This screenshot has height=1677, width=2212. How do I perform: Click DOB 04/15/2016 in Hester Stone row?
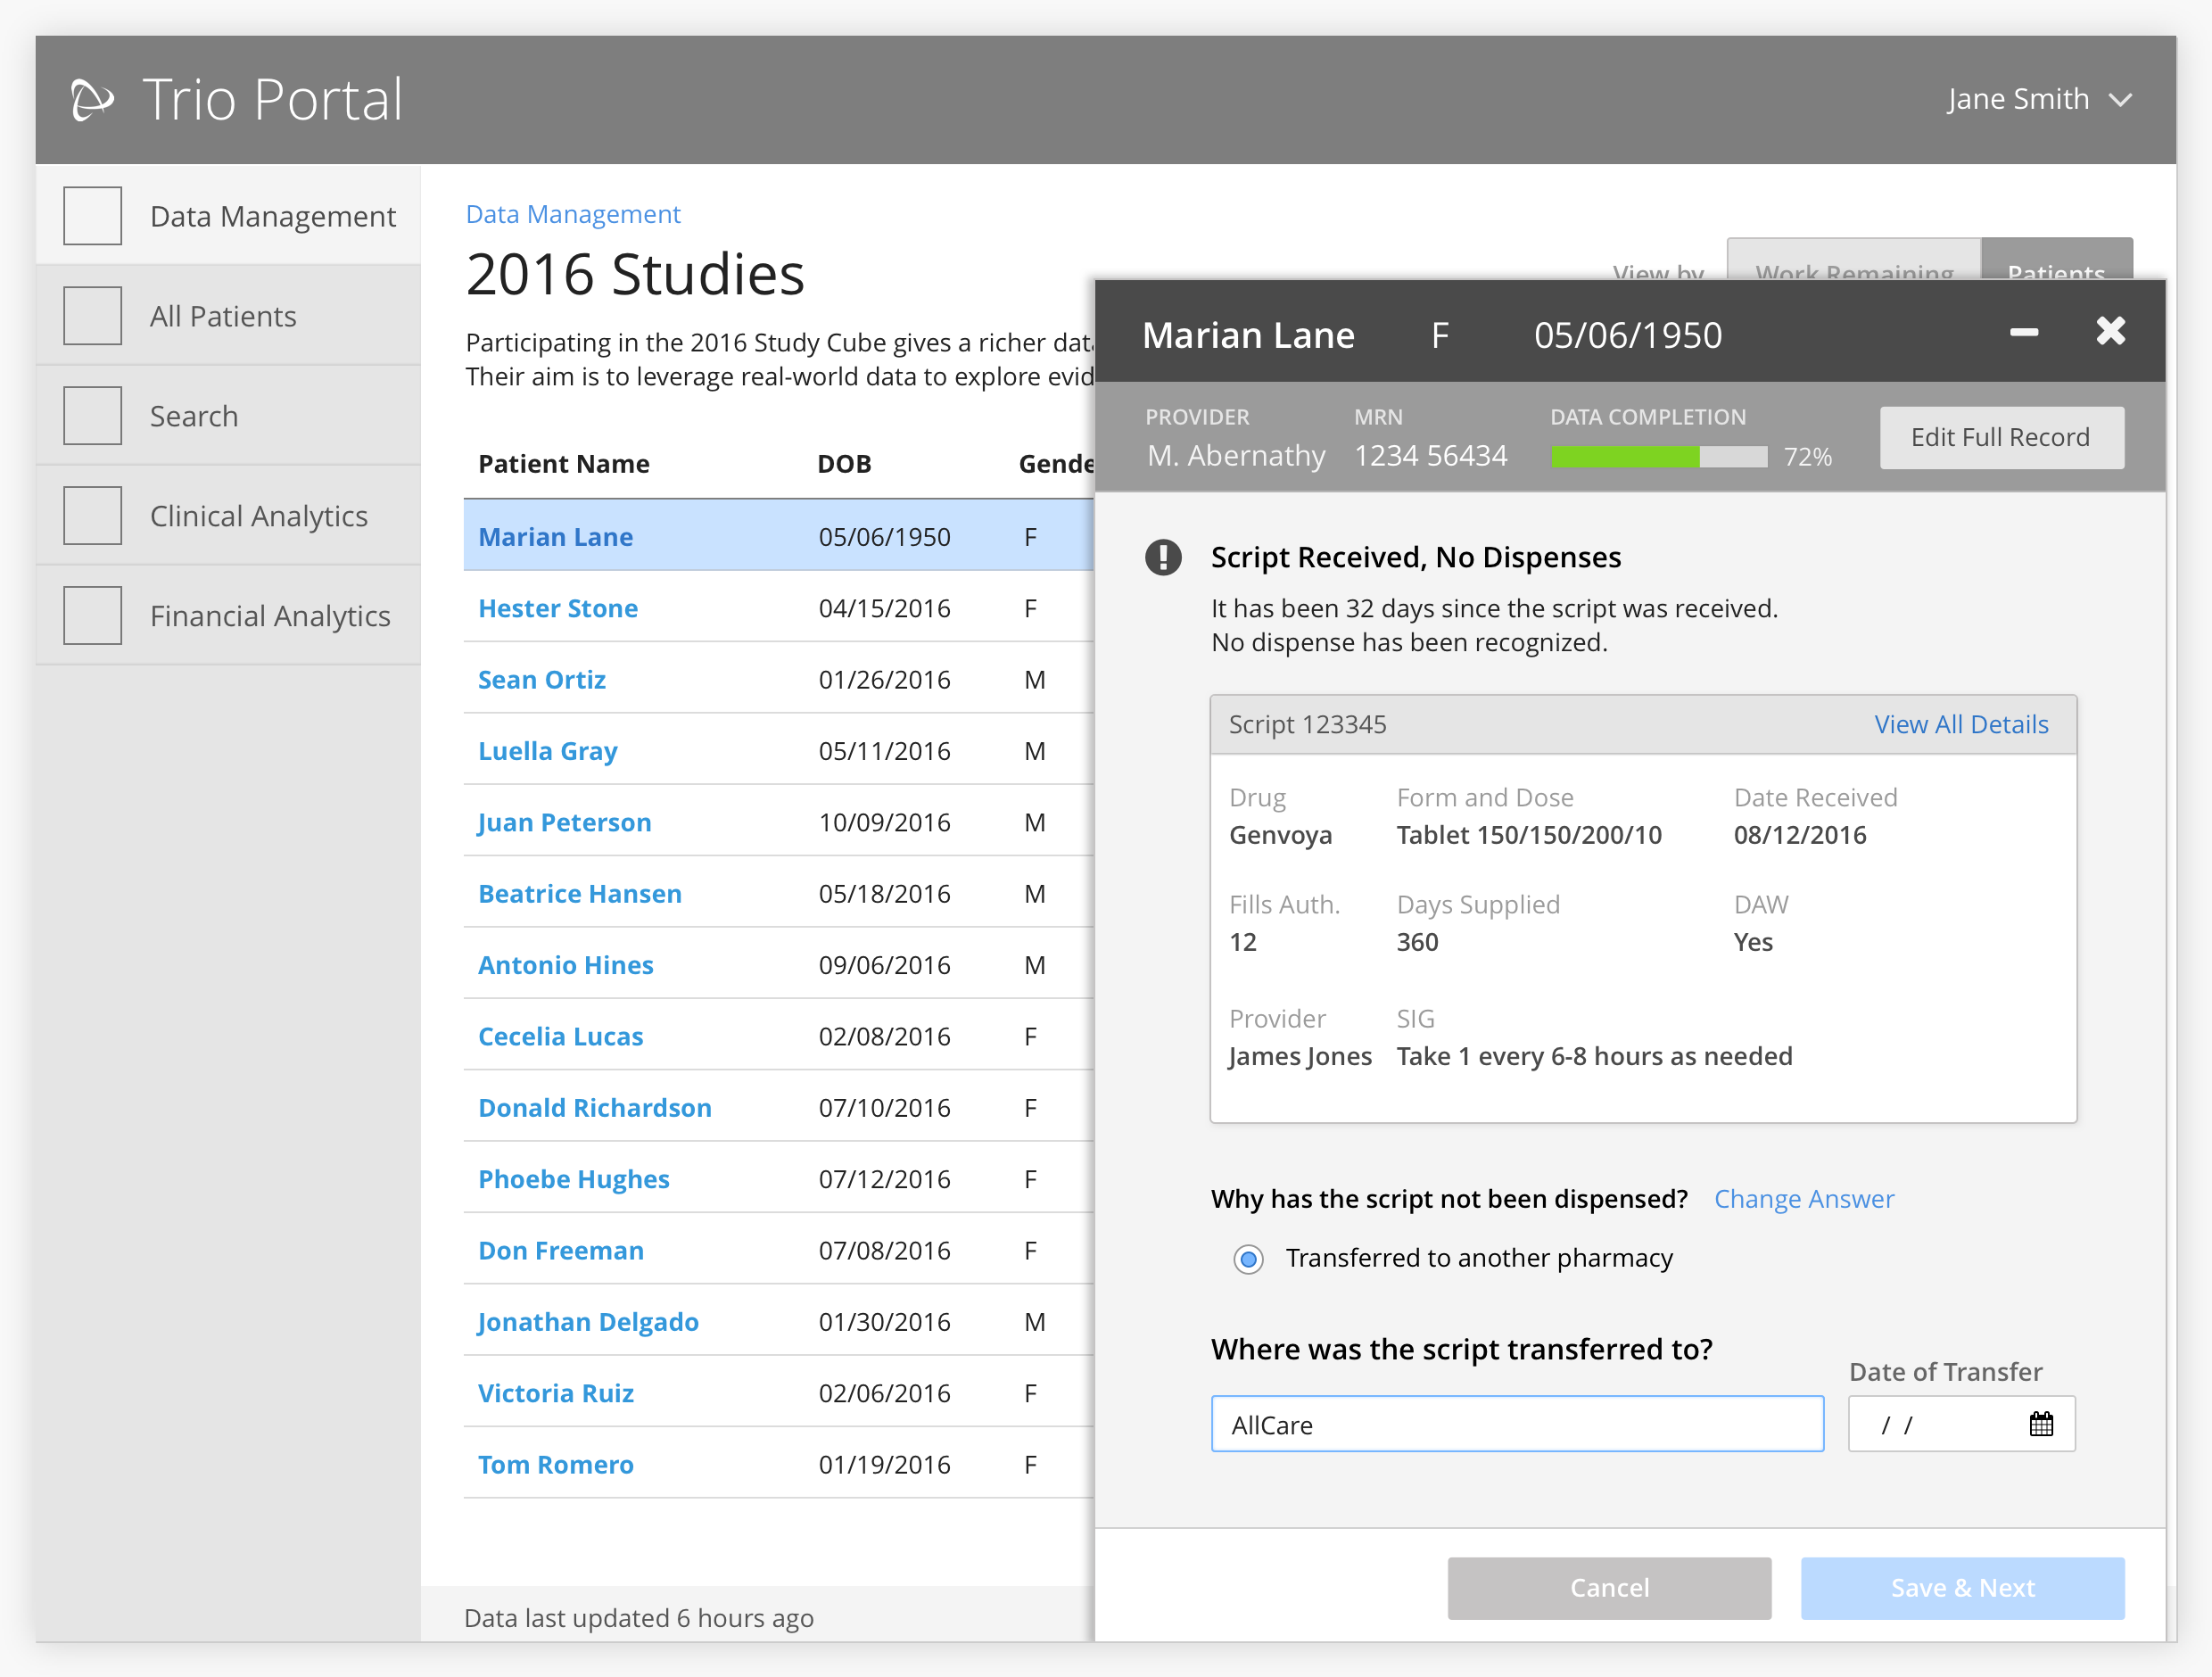[884, 609]
